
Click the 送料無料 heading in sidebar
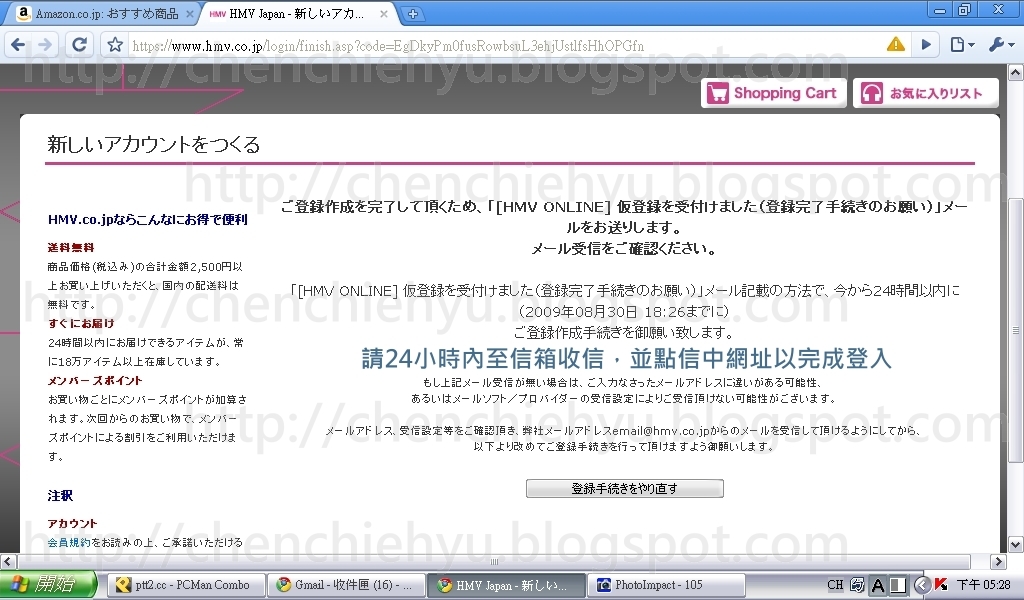(x=71, y=247)
